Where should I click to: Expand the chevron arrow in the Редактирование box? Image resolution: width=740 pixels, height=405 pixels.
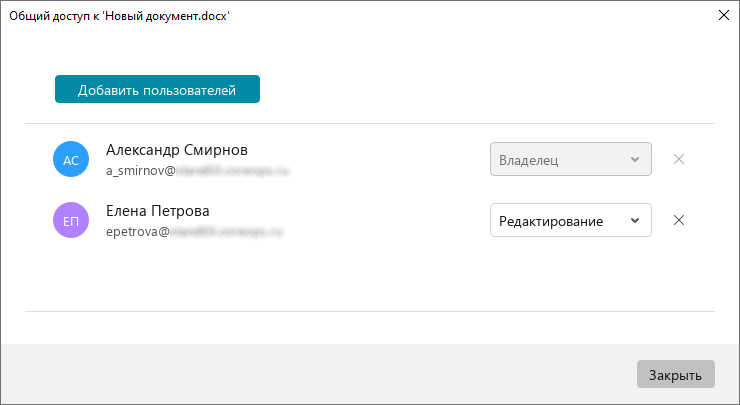click(635, 220)
